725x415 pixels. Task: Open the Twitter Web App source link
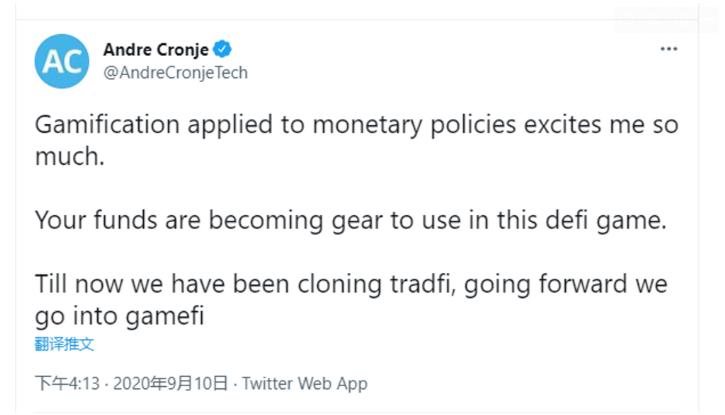pos(305,383)
